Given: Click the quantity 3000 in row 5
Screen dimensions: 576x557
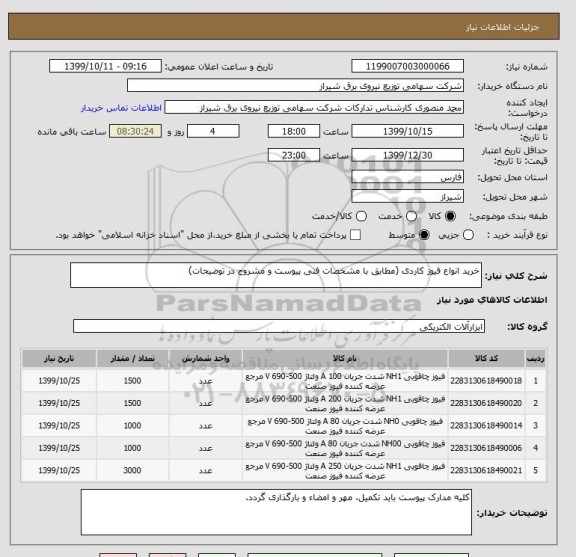Looking at the screenshot, I should 132,471.
